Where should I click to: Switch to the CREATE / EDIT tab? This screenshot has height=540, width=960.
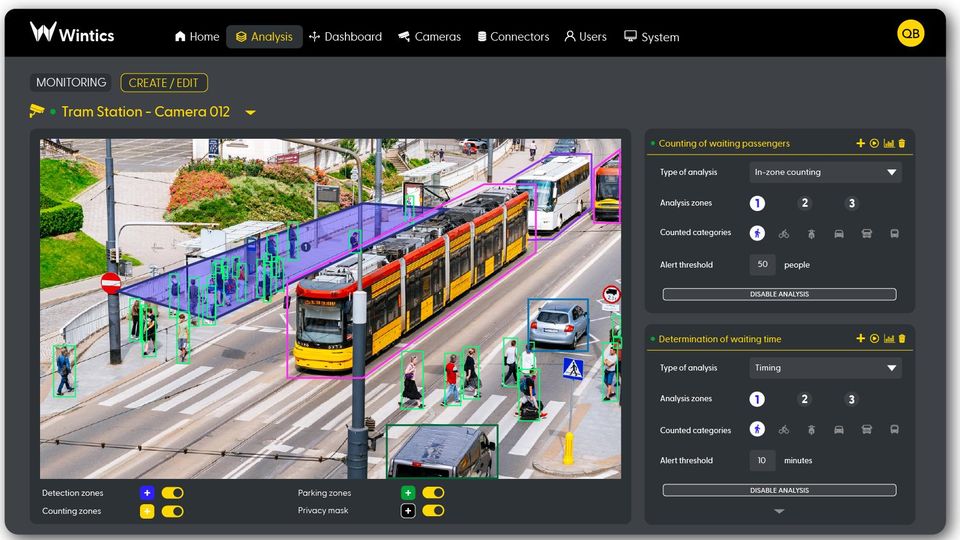(164, 83)
